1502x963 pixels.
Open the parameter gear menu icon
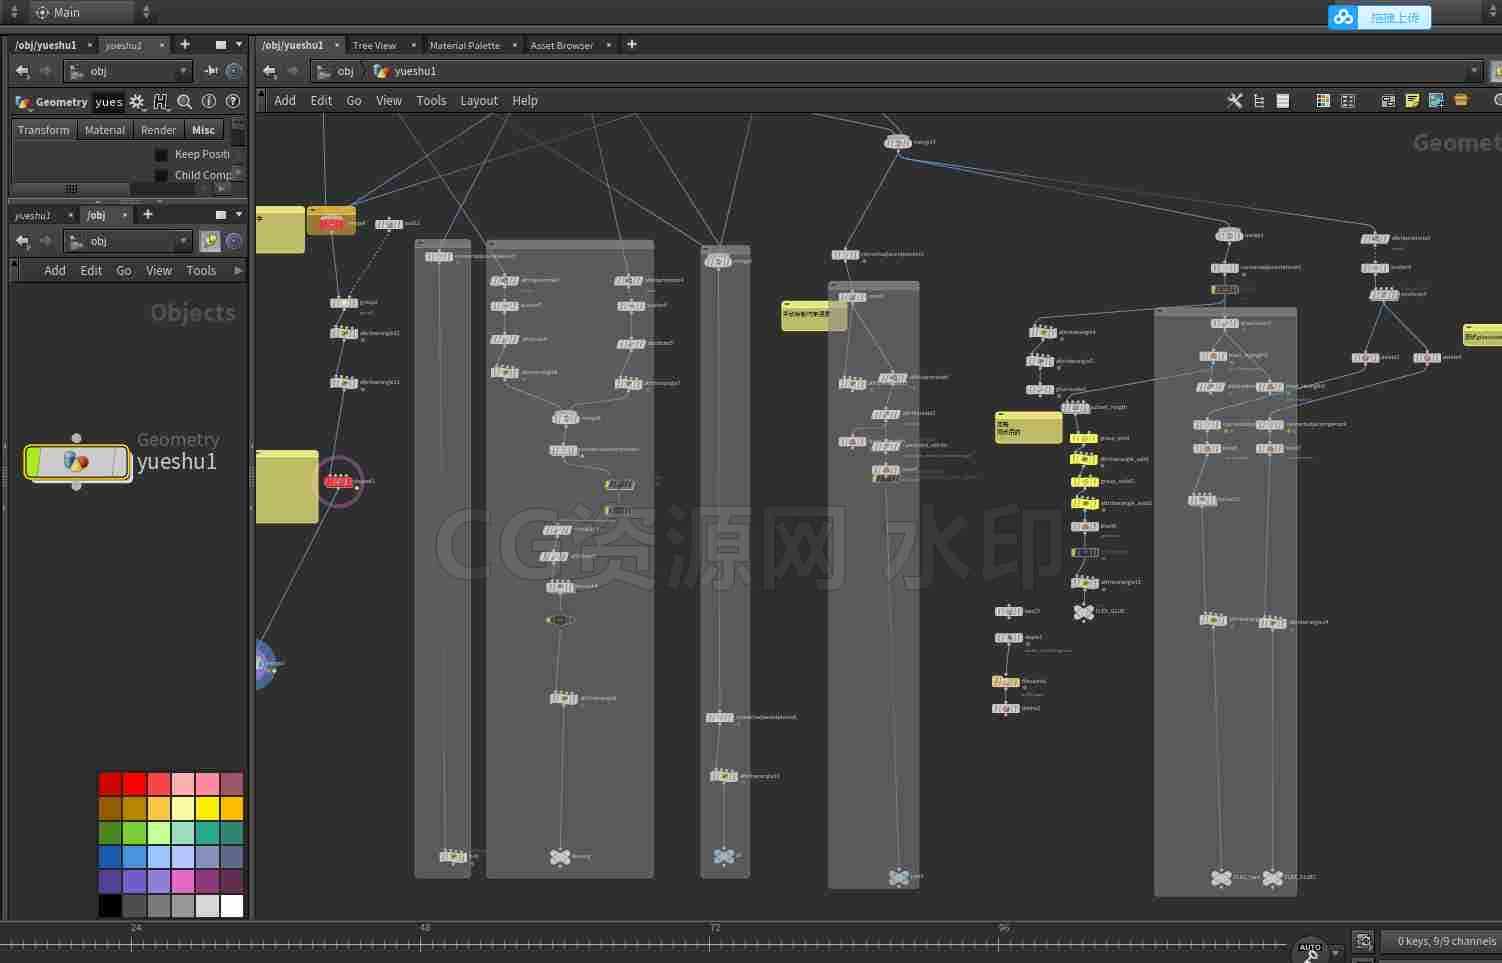coord(137,102)
